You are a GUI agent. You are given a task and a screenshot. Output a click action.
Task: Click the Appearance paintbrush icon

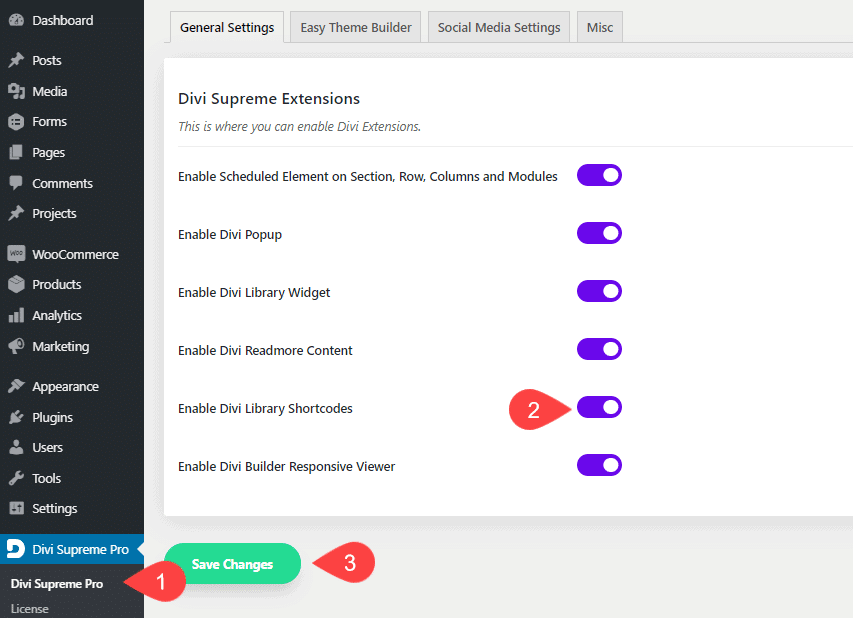coord(16,386)
